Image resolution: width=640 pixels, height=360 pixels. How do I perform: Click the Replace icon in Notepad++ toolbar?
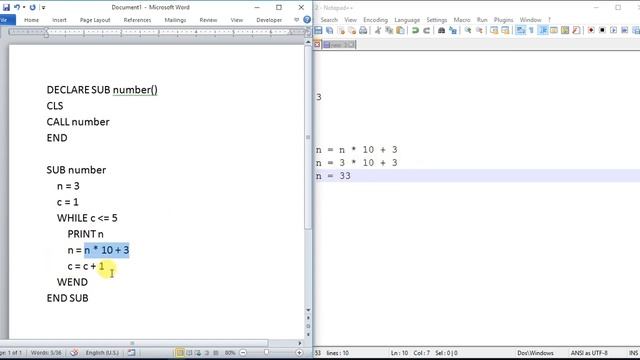453,30
